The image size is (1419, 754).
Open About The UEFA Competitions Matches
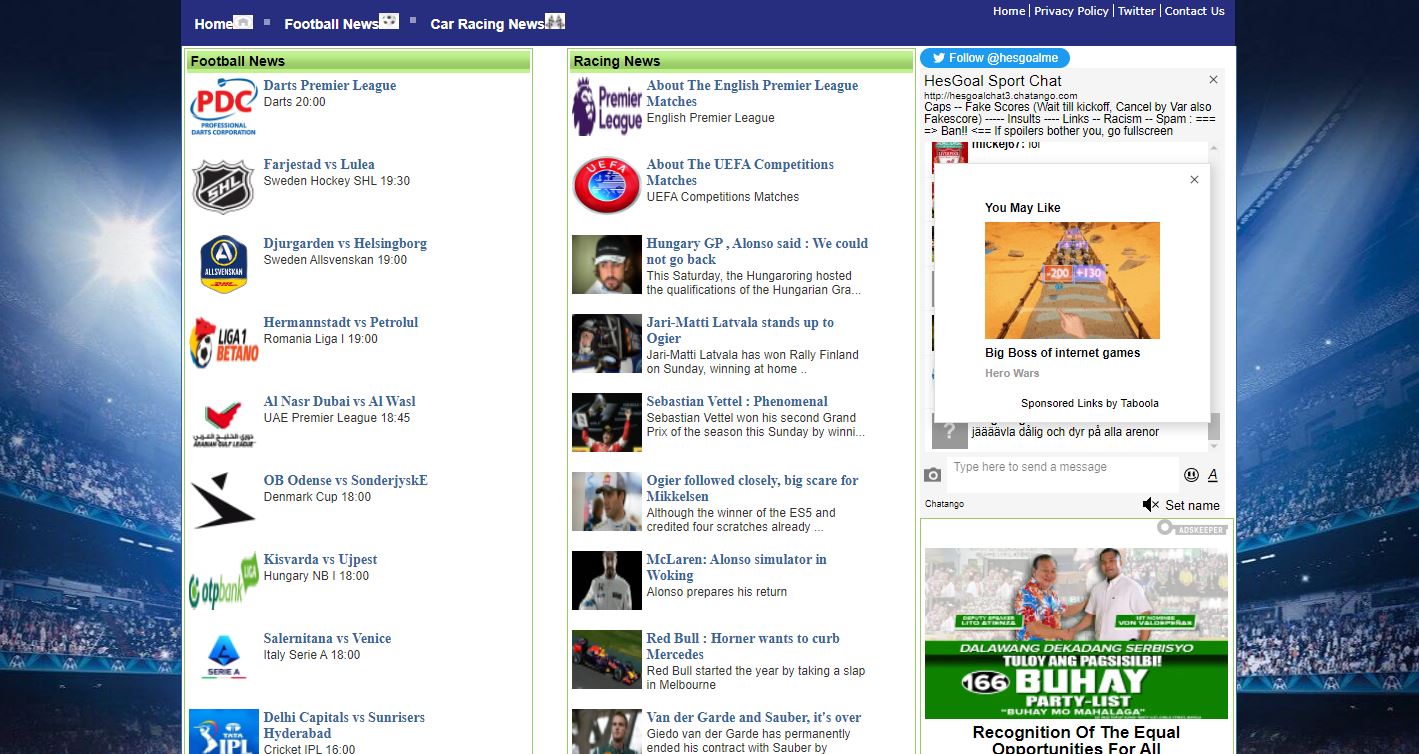(x=740, y=173)
